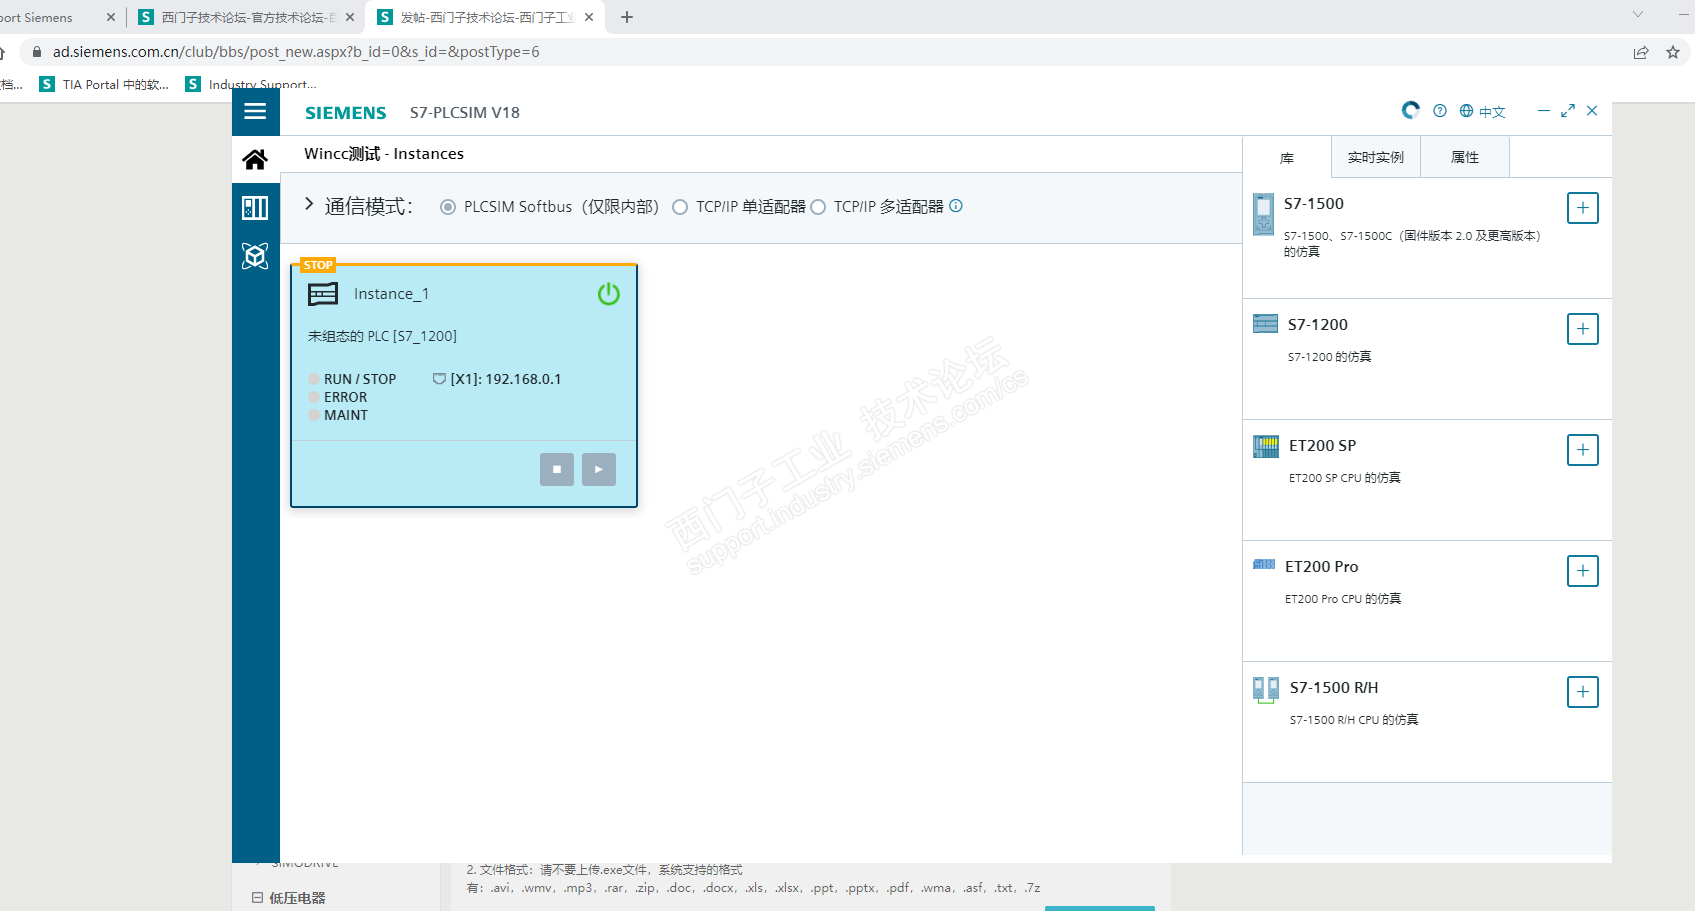Click the browser address bar URL
The height and width of the screenshot is (911, 1695).
pyautogui.click(x=296, y=52)
